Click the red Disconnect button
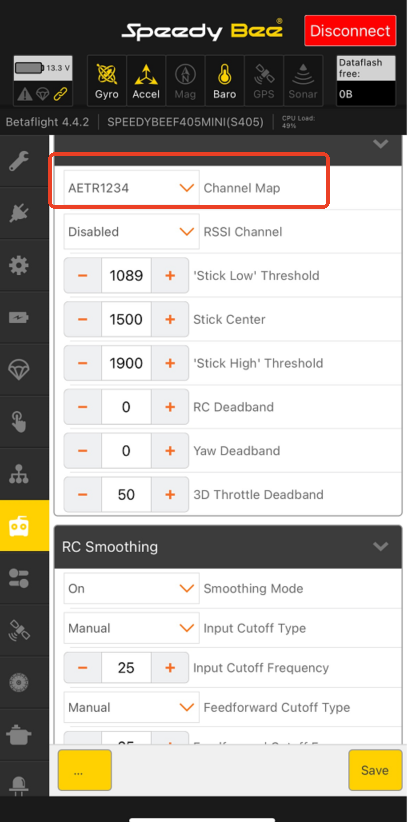 (350, 30)
